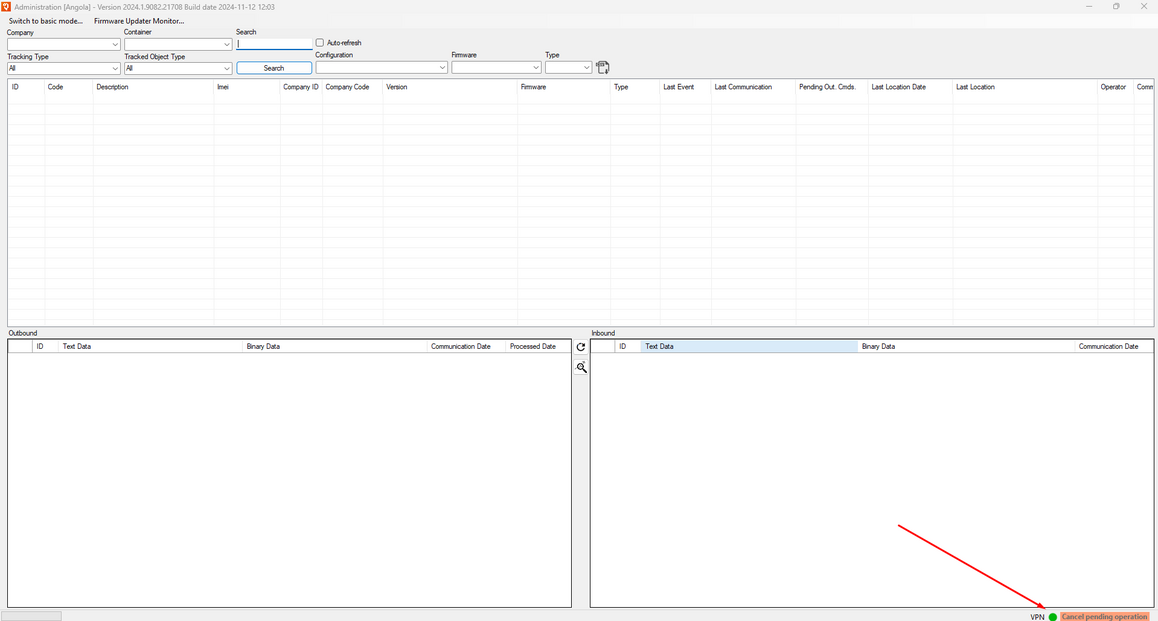Image resolution: width=1158 pixels, height=621 pixels.
Task: Open the Configuration dropdown
Action: 381,68
